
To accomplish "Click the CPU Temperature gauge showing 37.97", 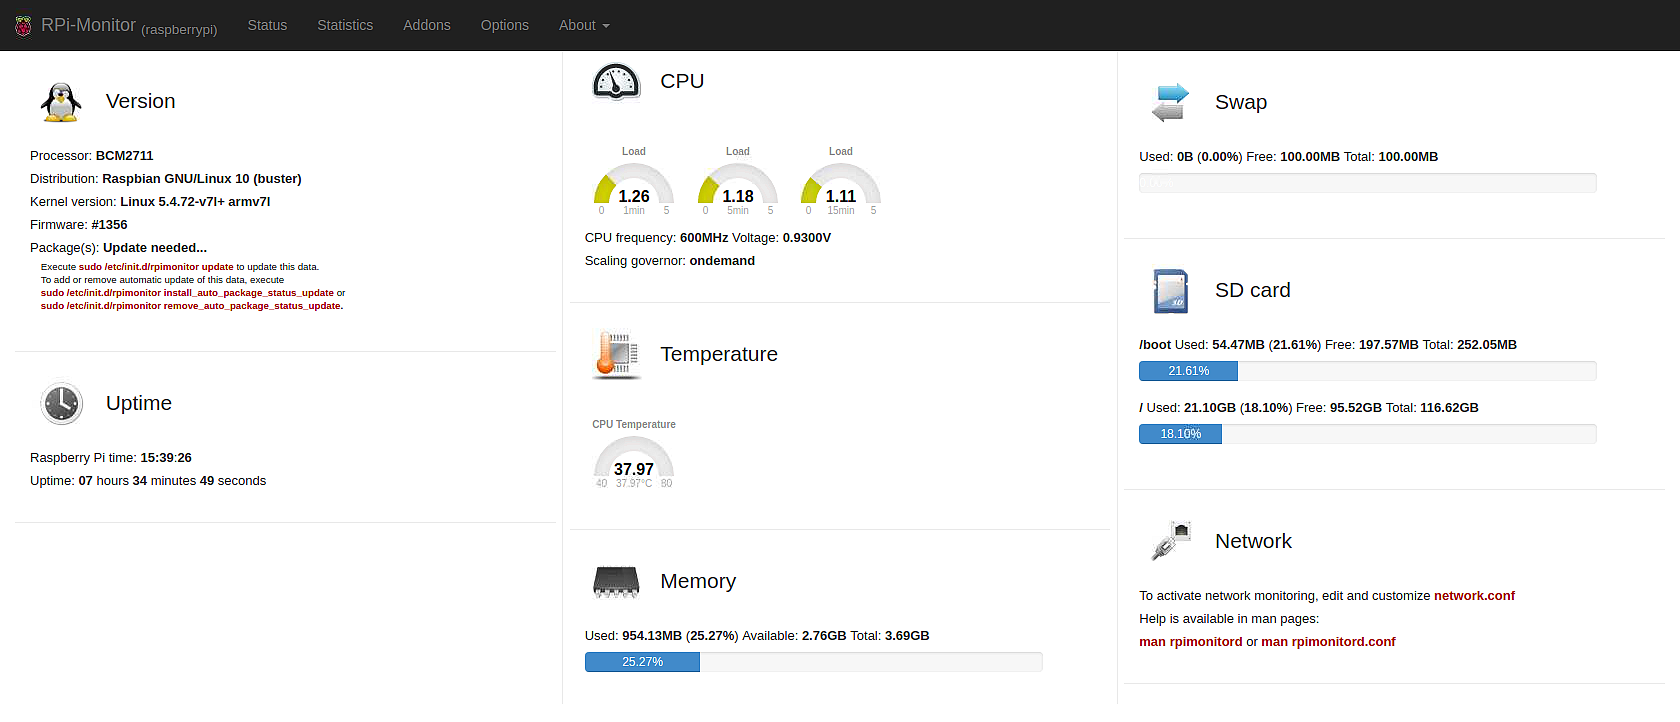I will [634, 456].
